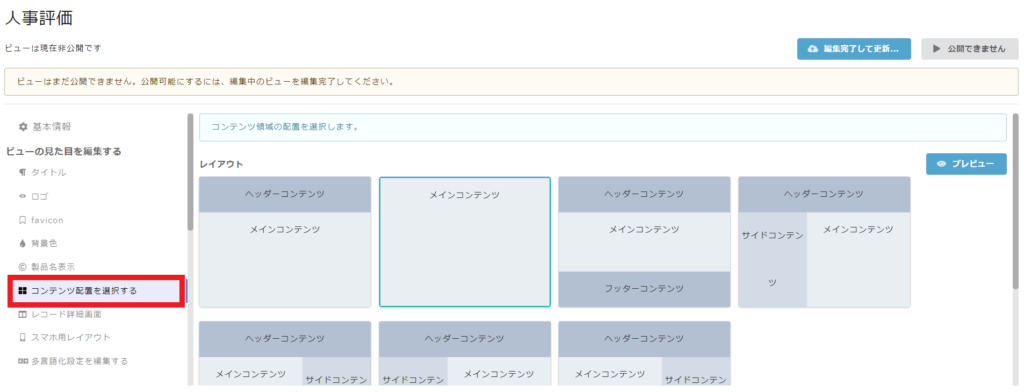Click the columns icon beside レコード詳細画面
Image resolution: width=1024 pixels, height=392 pixels.
(23, 314)
